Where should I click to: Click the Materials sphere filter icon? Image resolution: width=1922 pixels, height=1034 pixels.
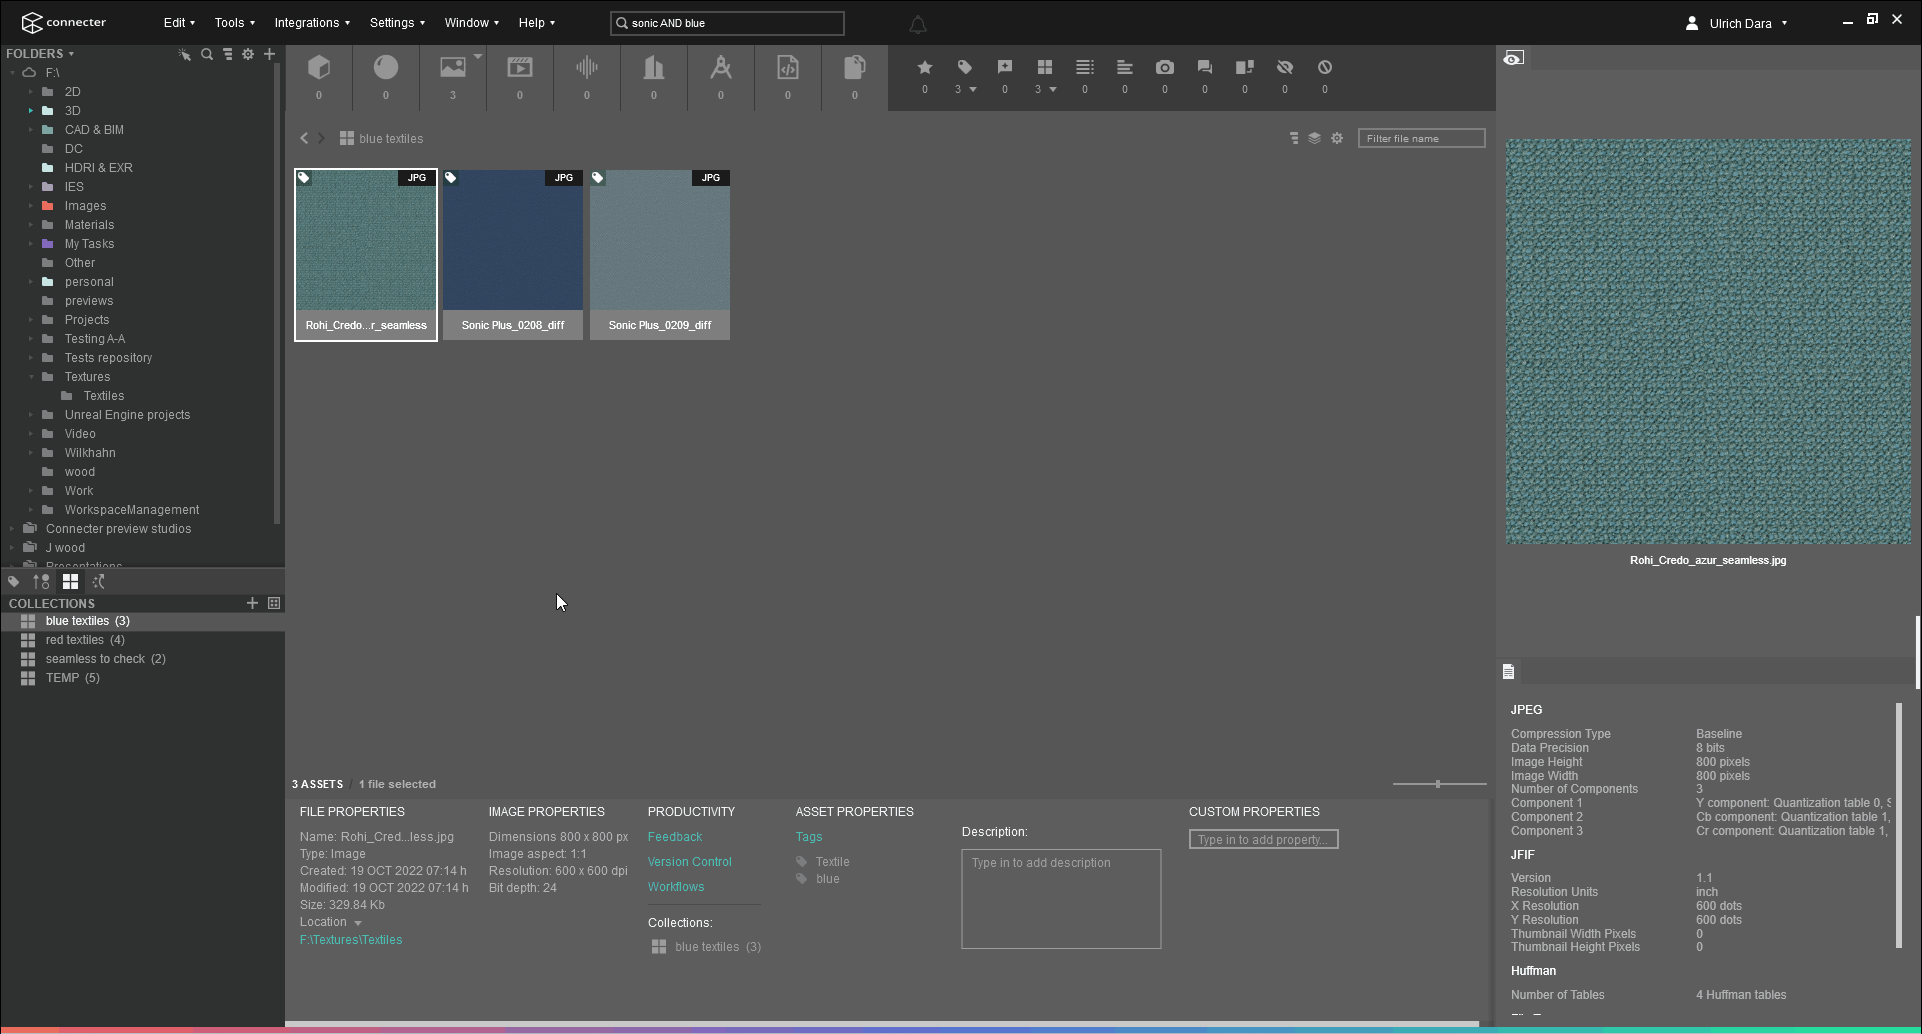[x=385, y=67]
